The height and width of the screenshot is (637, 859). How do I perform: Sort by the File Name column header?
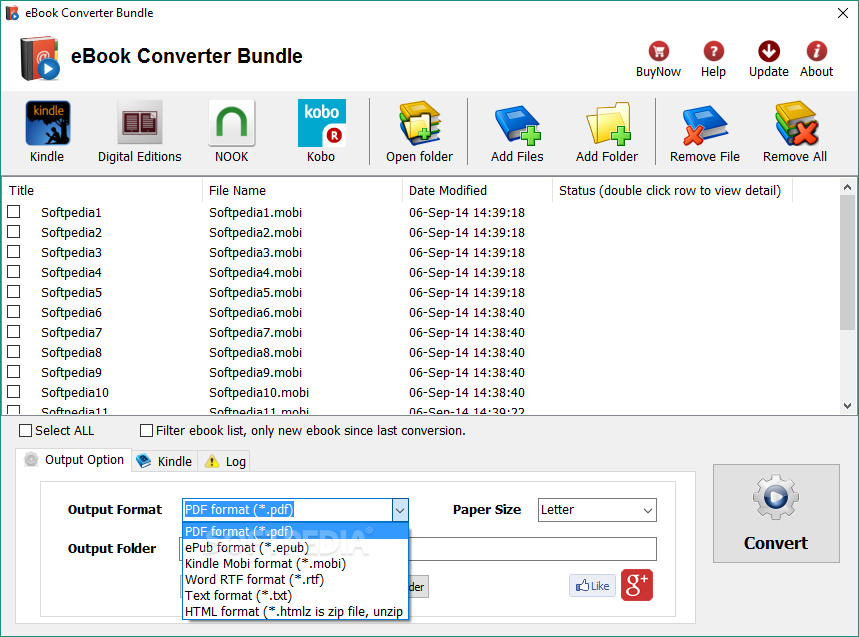point(302,191)
